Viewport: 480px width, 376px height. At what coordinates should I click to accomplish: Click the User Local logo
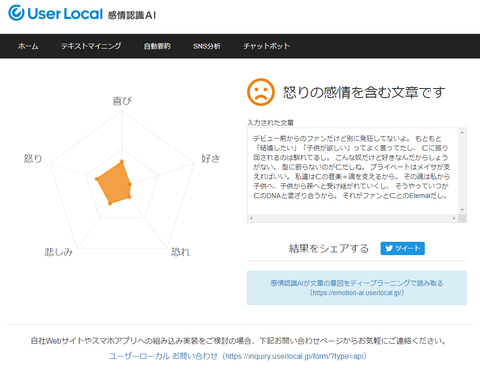coord(55,13)
